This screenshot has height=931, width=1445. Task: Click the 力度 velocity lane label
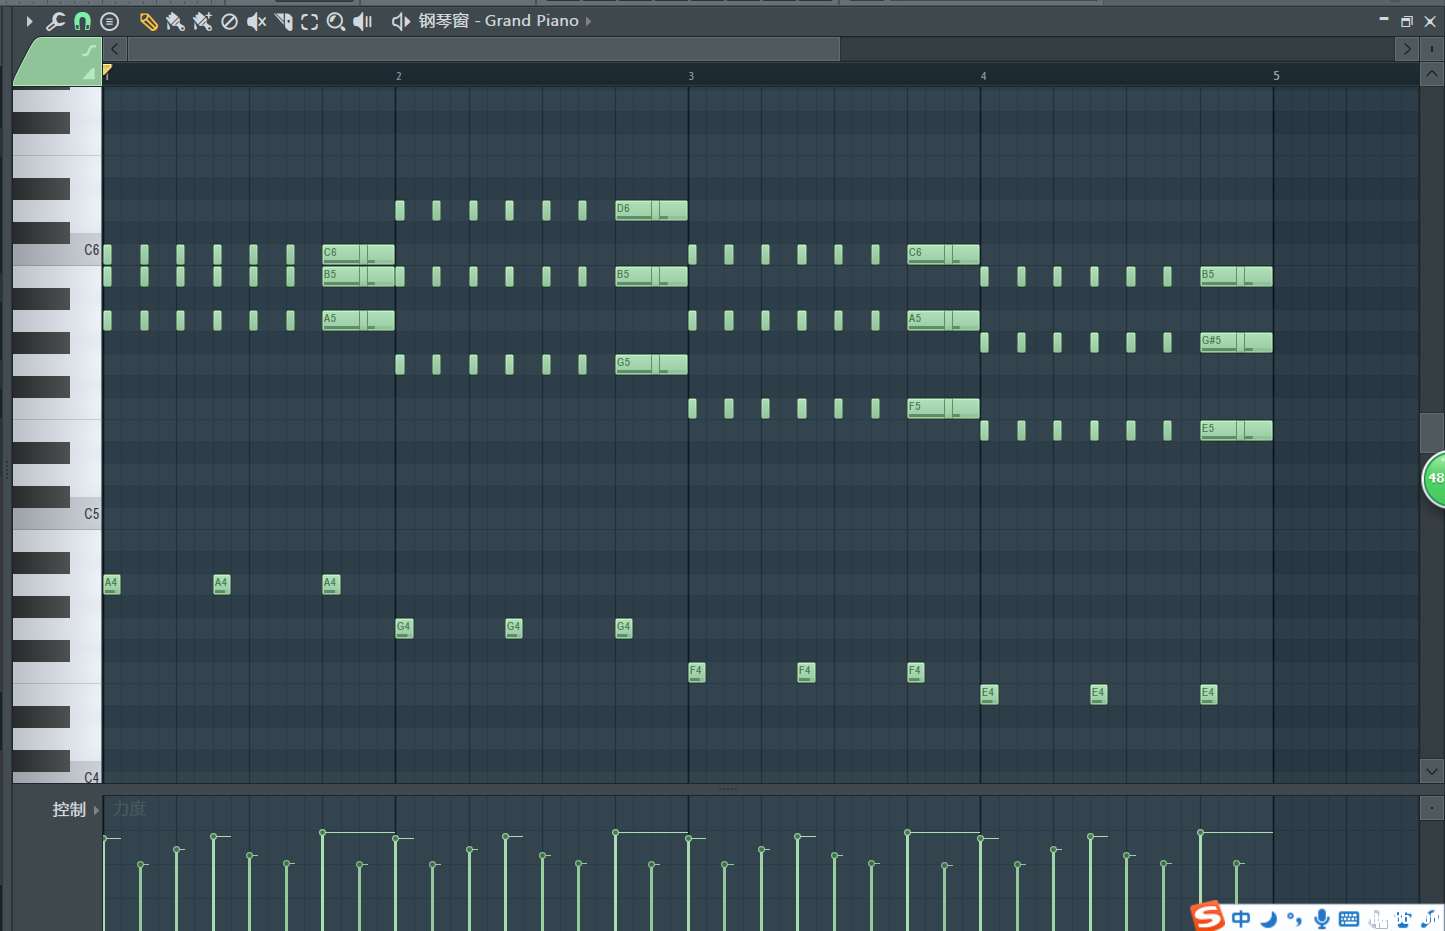[129, 809]
